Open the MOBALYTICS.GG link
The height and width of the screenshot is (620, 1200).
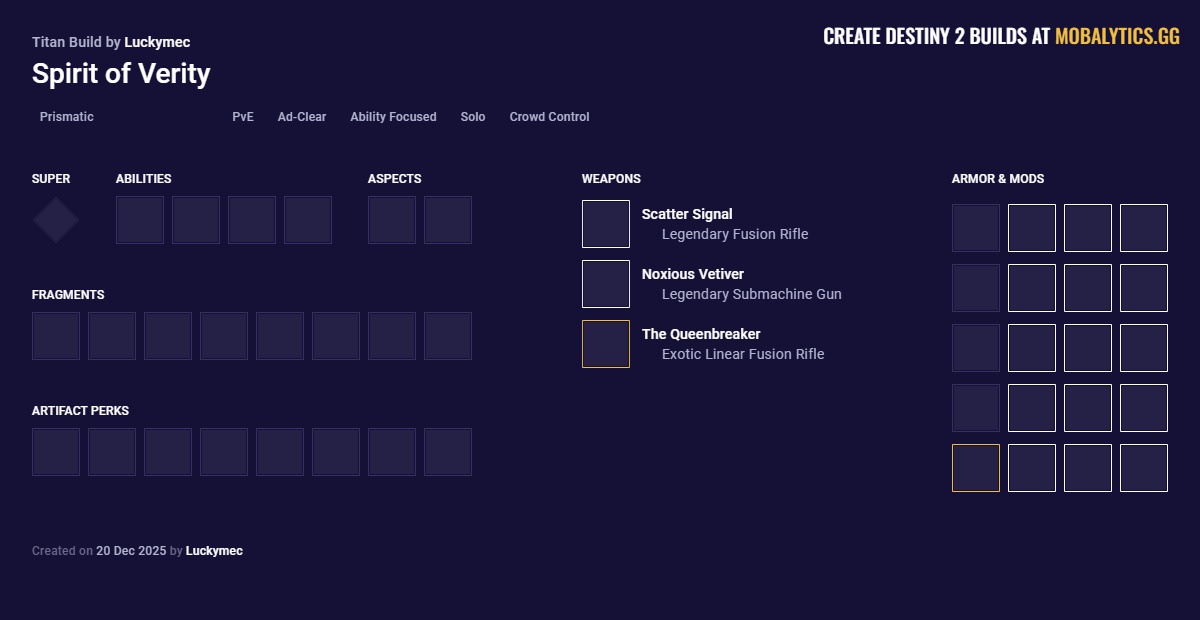(x=1117, y=37)
